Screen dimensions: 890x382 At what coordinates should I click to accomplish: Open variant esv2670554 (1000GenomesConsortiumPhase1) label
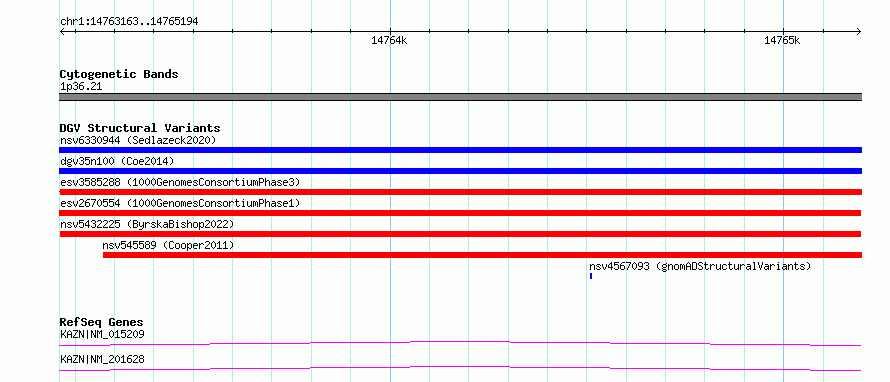(x=180, y=203)
